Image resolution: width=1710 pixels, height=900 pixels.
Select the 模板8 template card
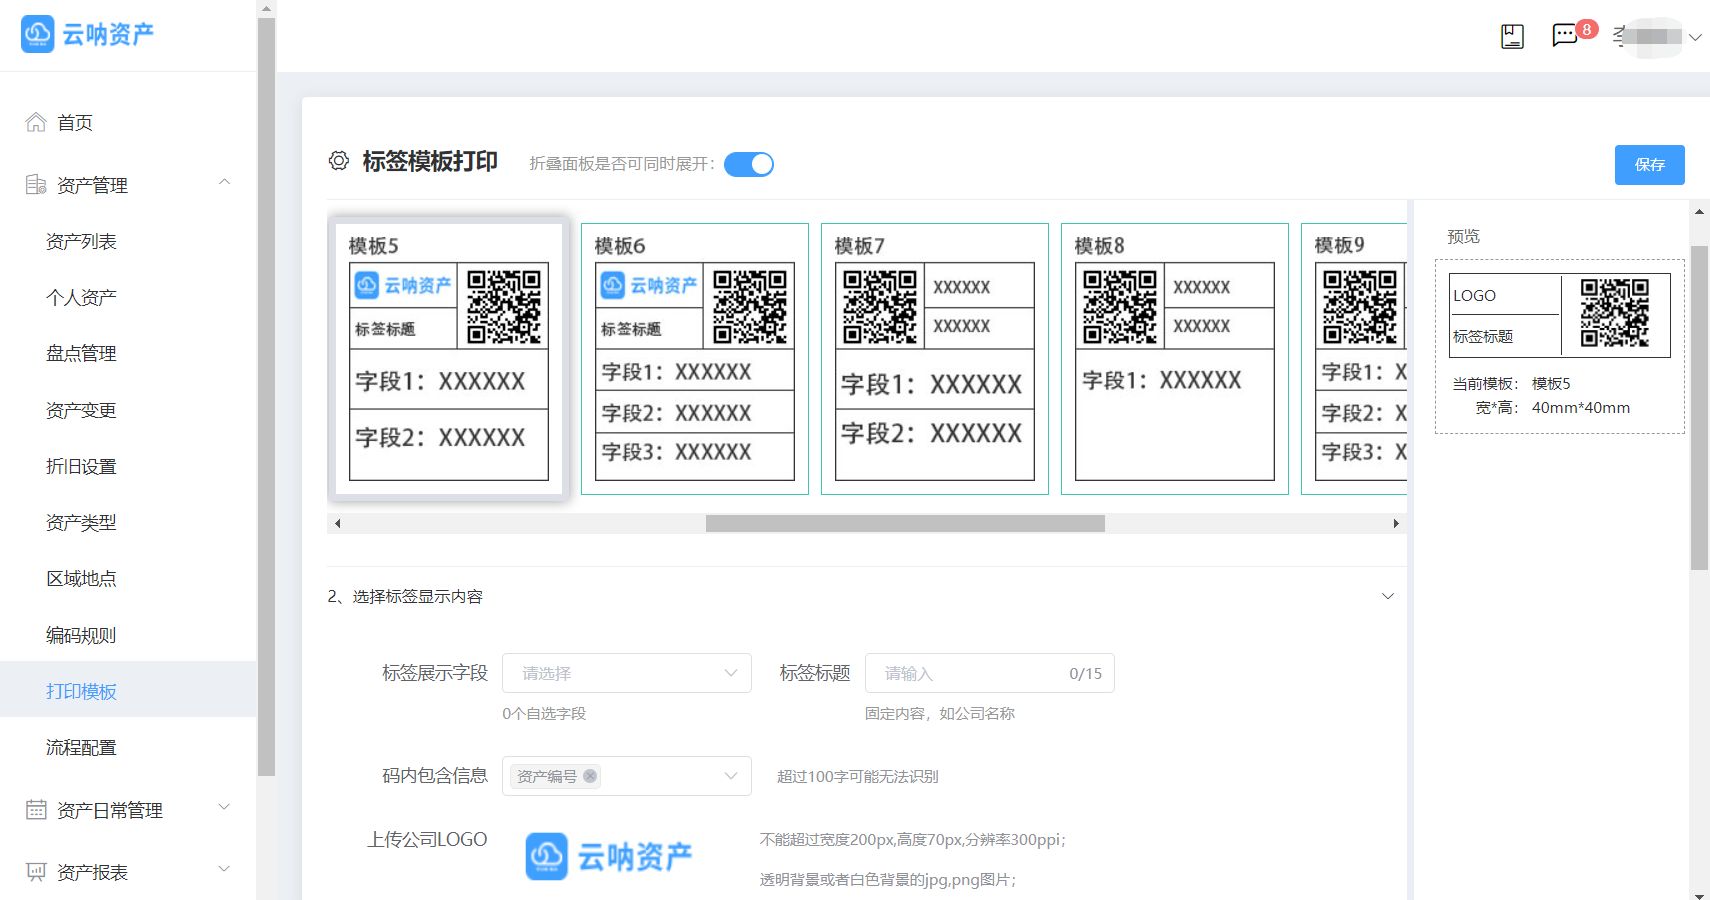click(1175, 359)
